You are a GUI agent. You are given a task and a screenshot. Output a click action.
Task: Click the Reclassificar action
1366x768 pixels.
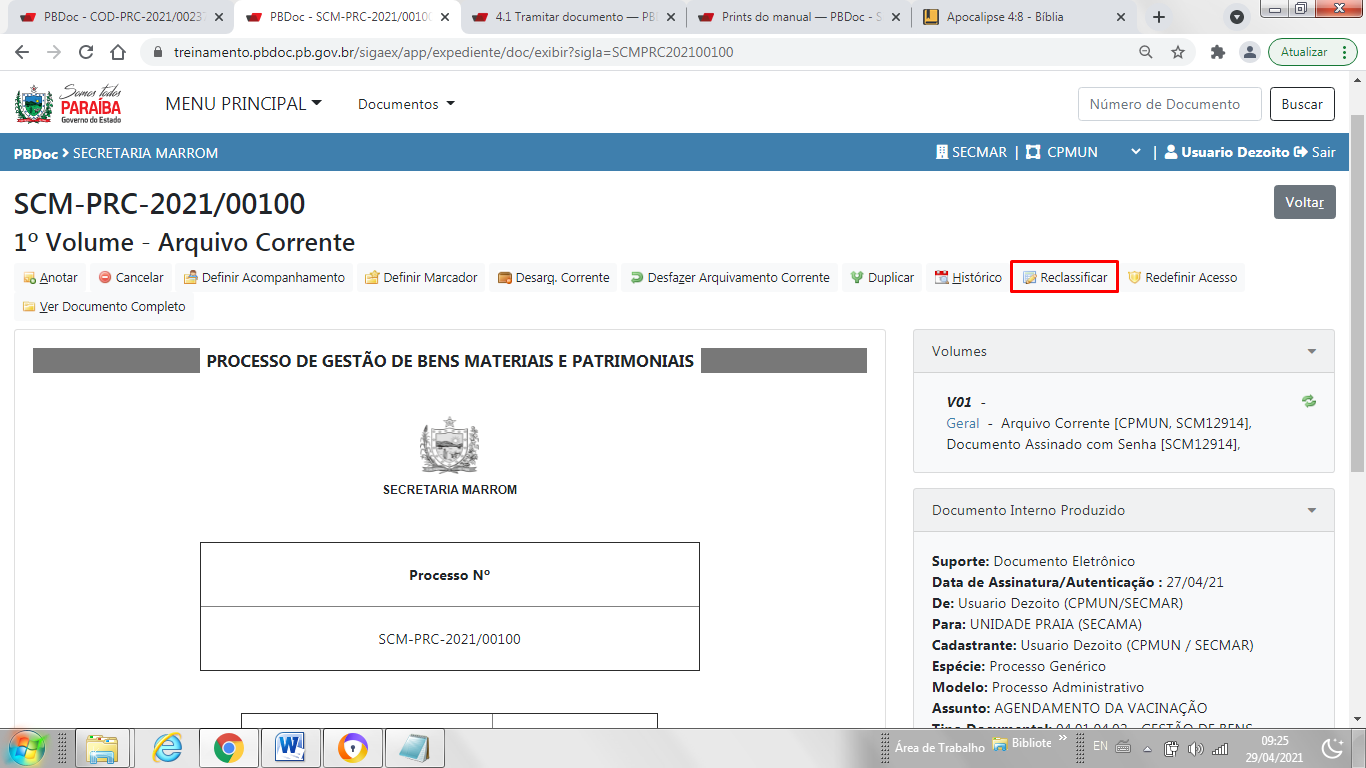coord(1064,278)
